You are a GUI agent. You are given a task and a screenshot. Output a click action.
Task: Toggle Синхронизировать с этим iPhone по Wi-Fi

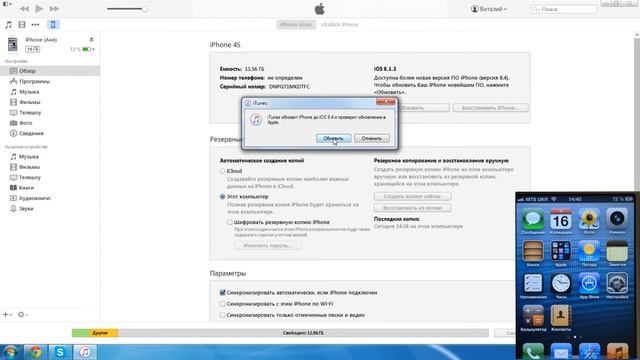(x=222, y=304)
